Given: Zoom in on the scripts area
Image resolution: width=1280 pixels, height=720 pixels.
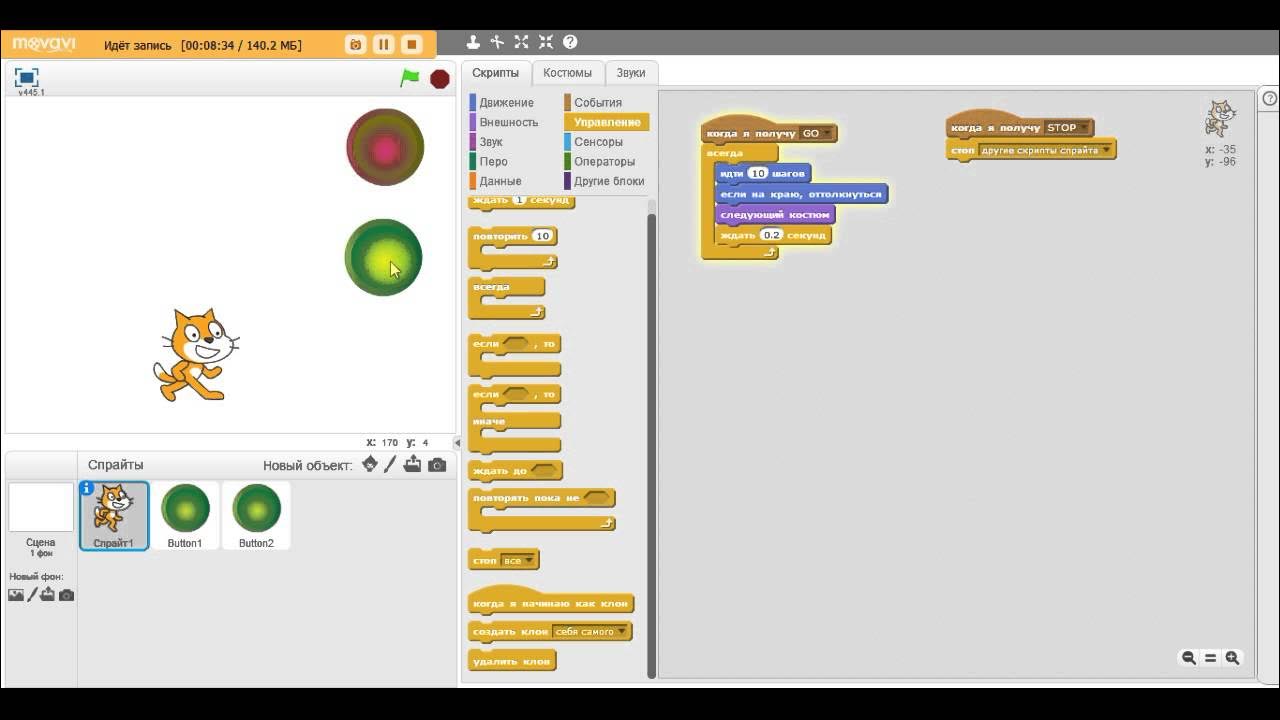Looking at the screenshot, I should tap(1232, 658).
